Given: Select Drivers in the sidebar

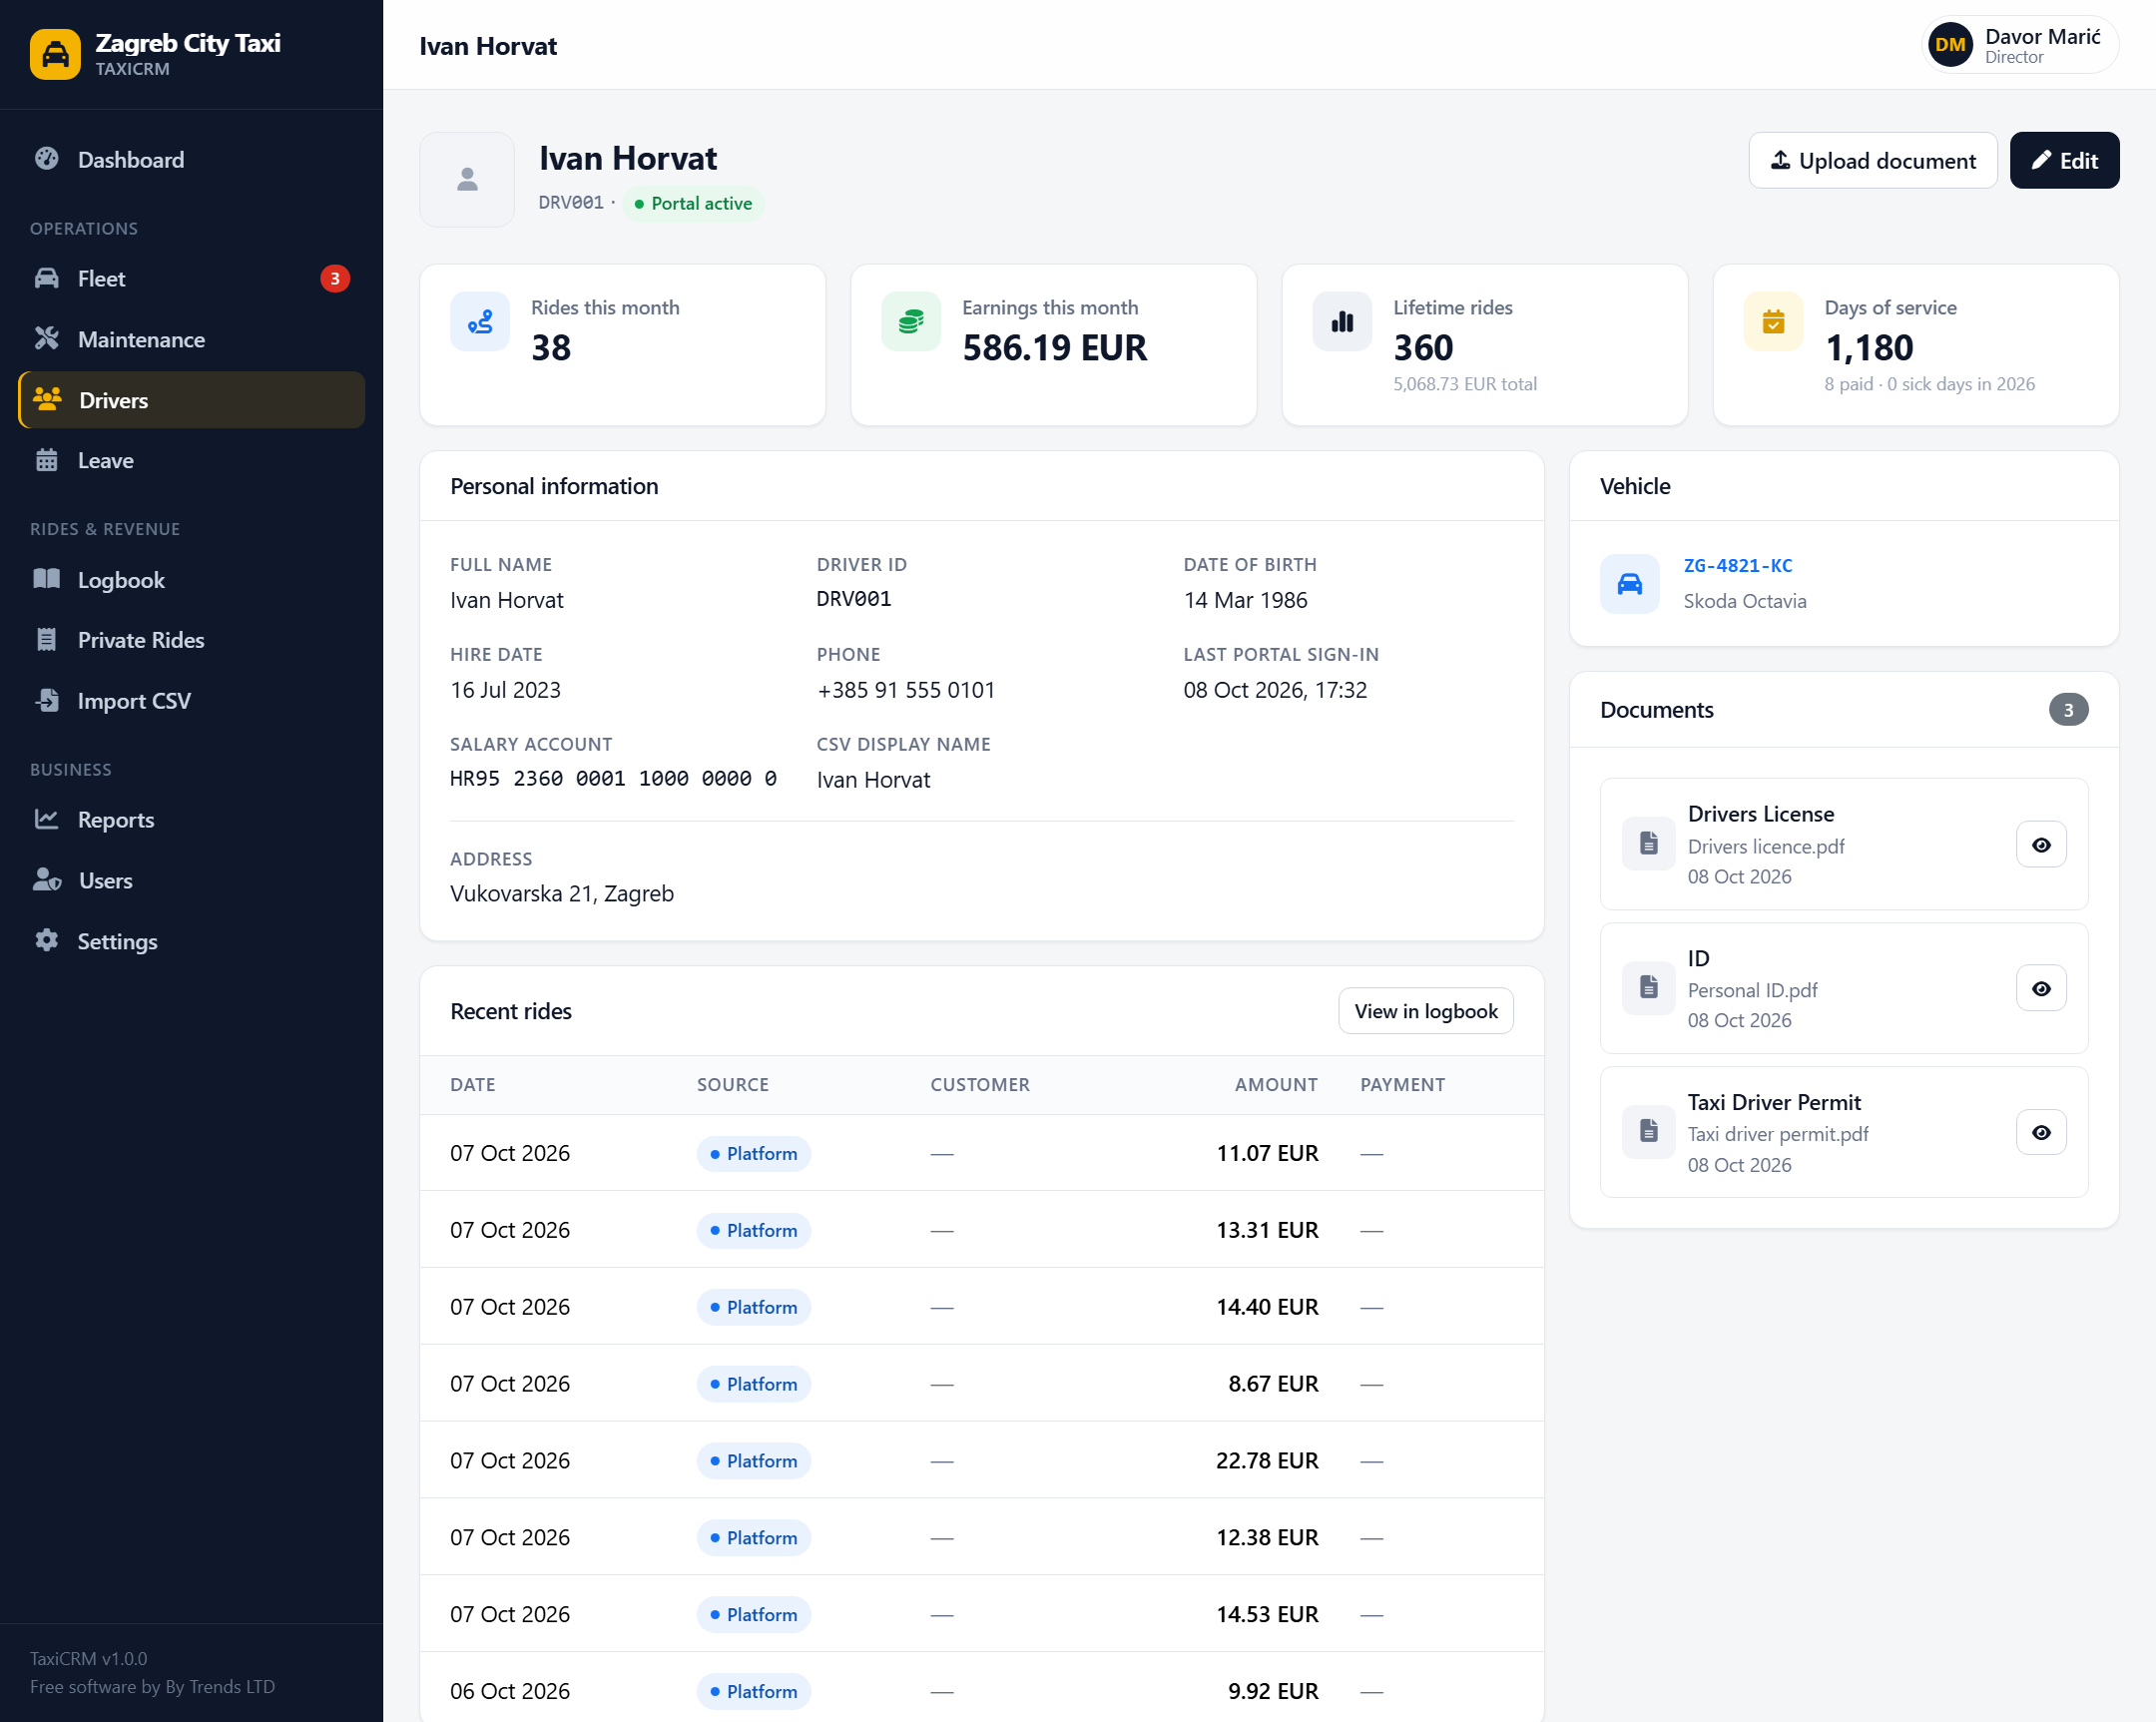Looking at the screenshot, I should (191, 400).
